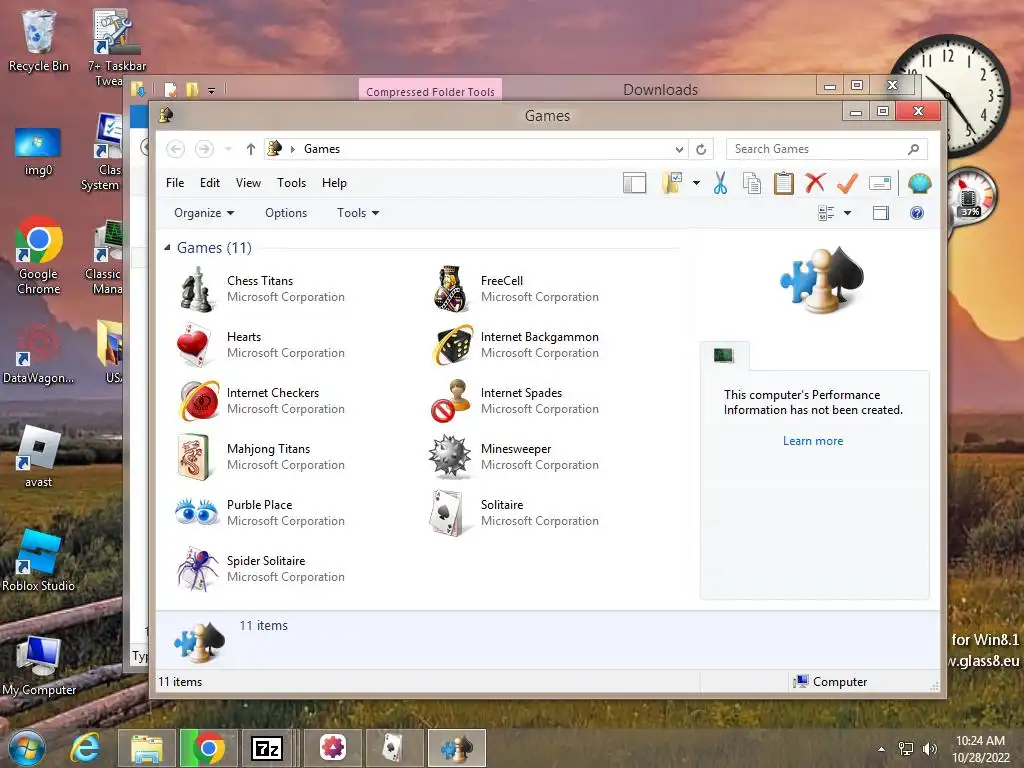
Task: Open the Spider Solitaire spider icon
Action: [197, 569]
